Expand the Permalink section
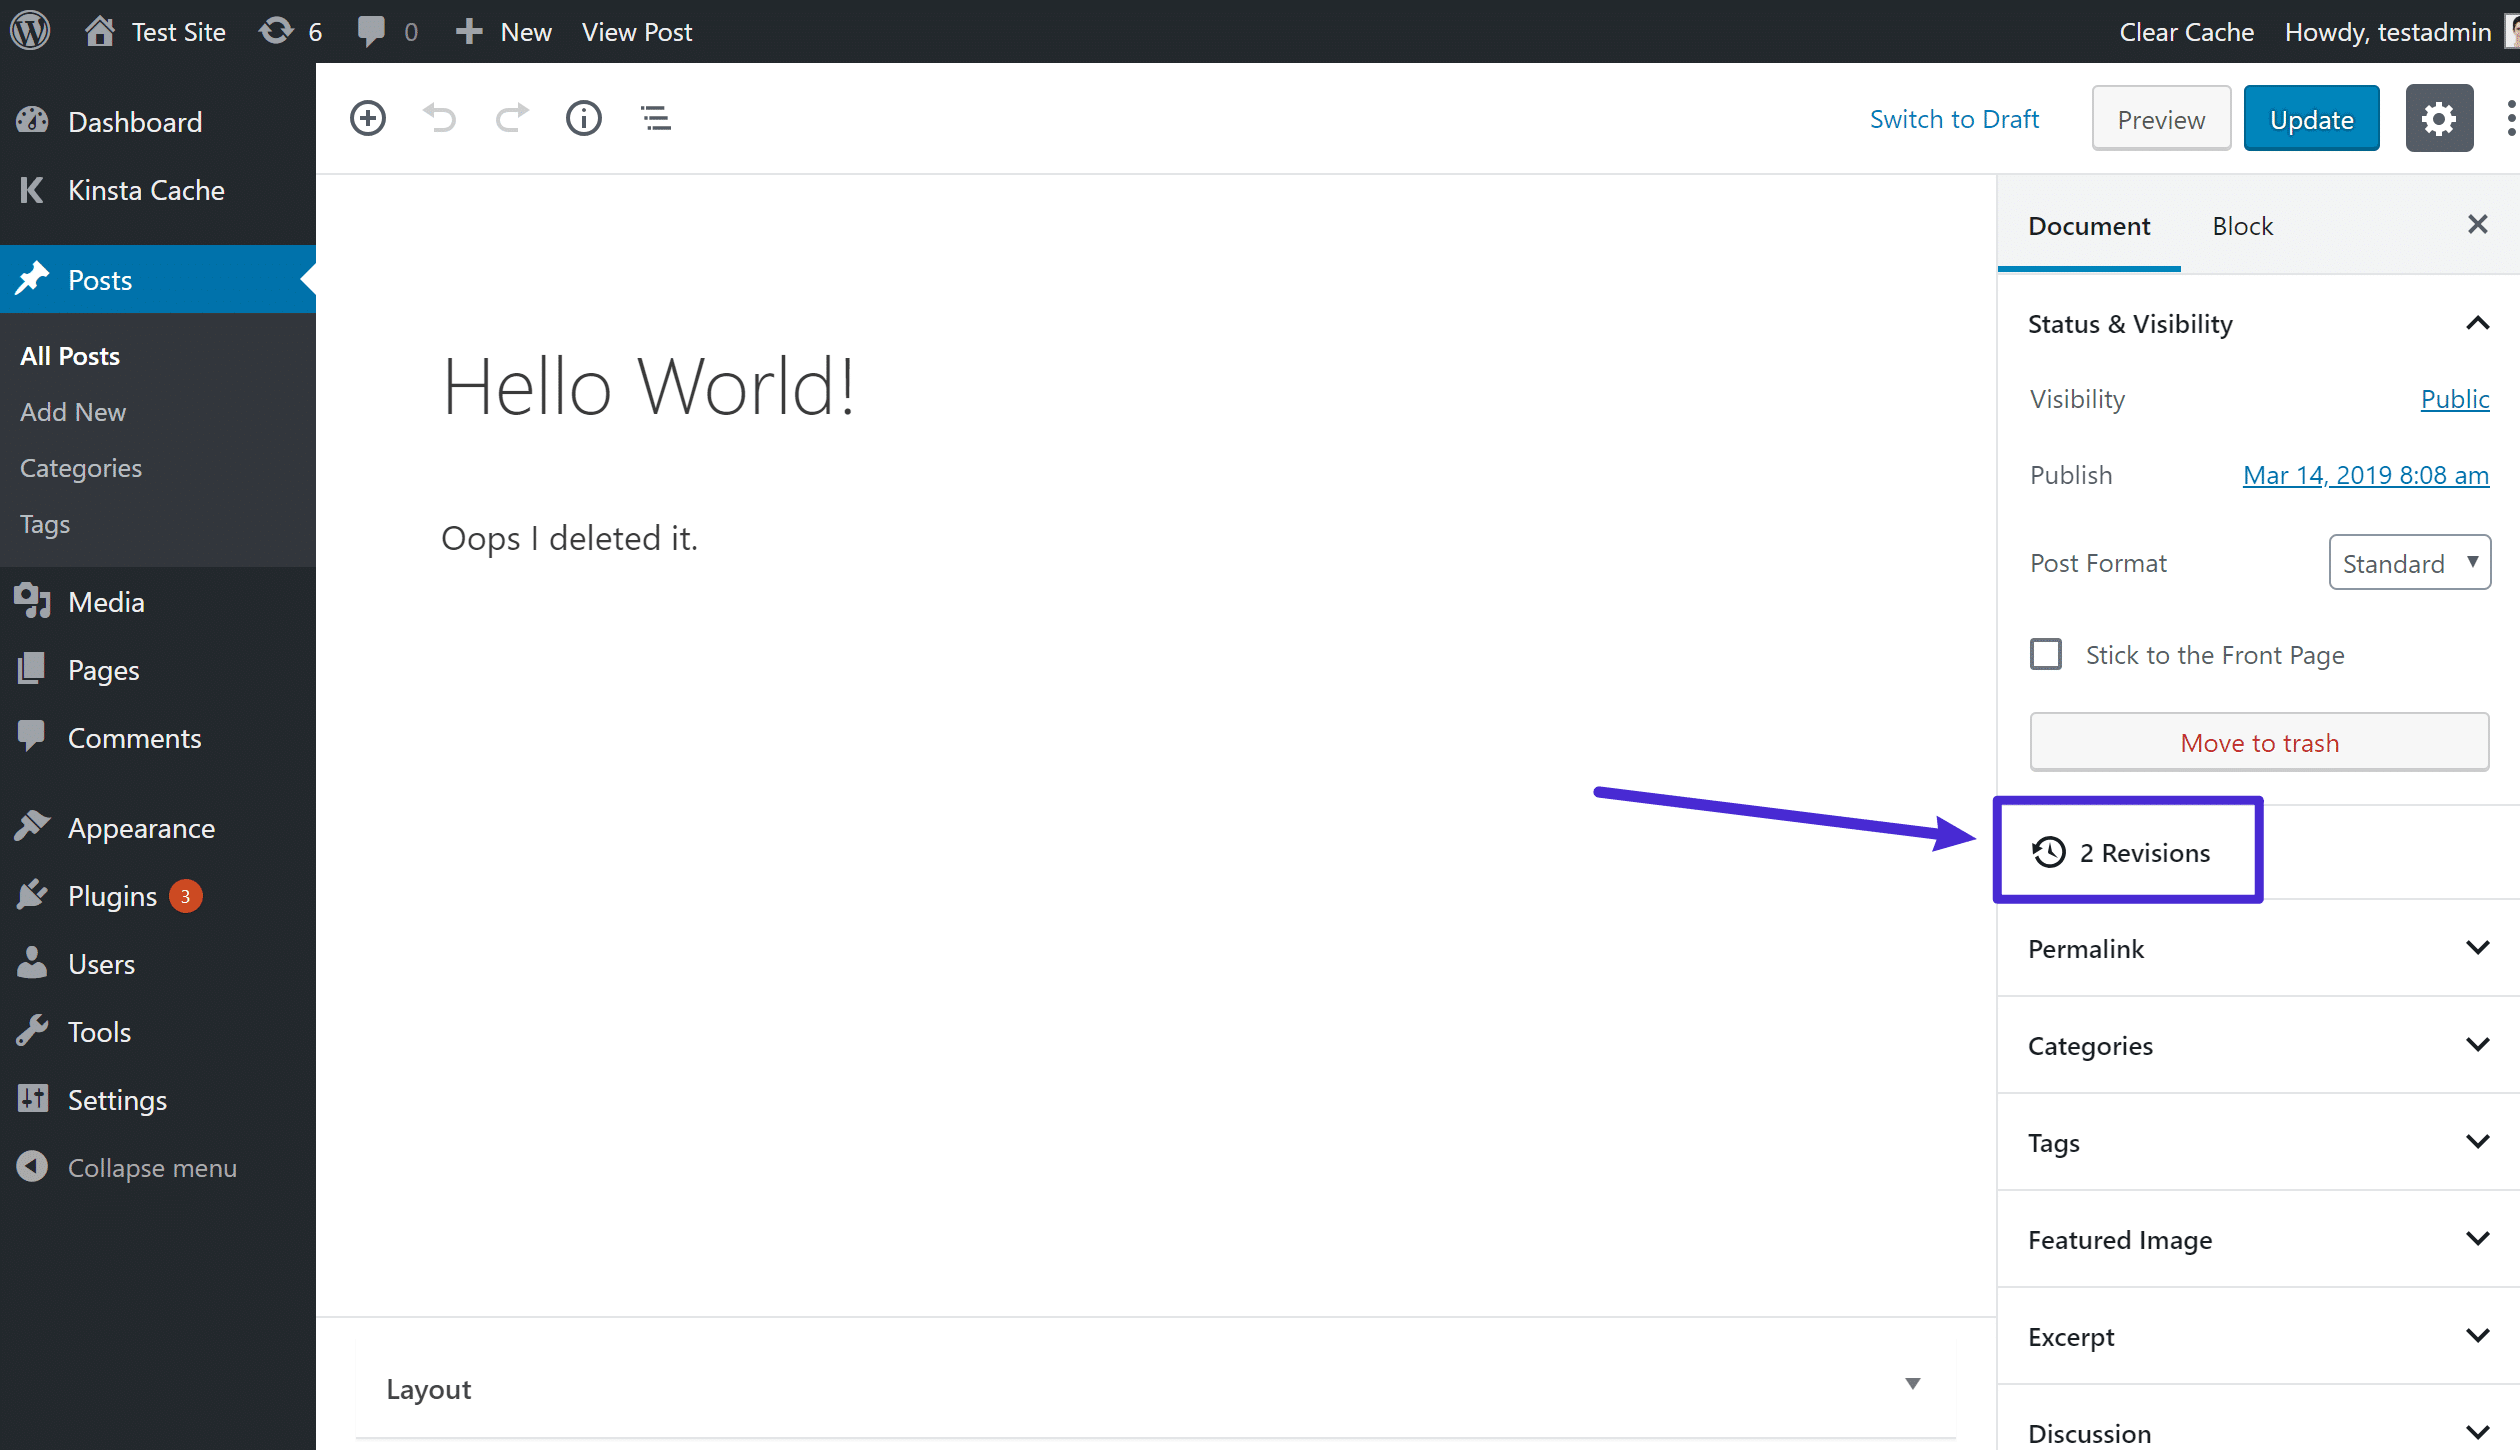This screenshot has height=1450, width=2520. coord(2478,948)
